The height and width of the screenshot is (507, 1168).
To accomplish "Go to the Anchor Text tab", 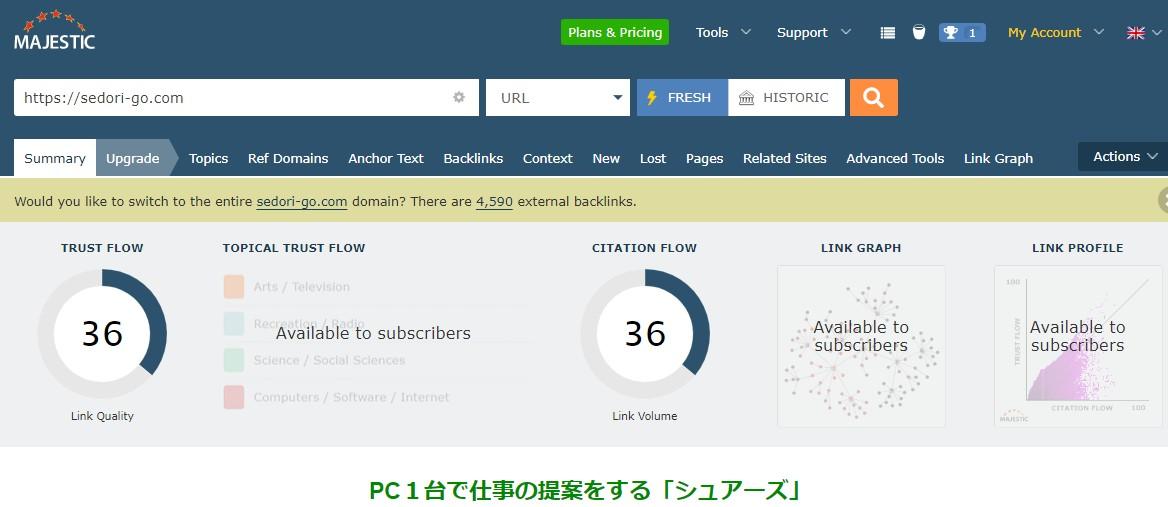I will point(385,158).
